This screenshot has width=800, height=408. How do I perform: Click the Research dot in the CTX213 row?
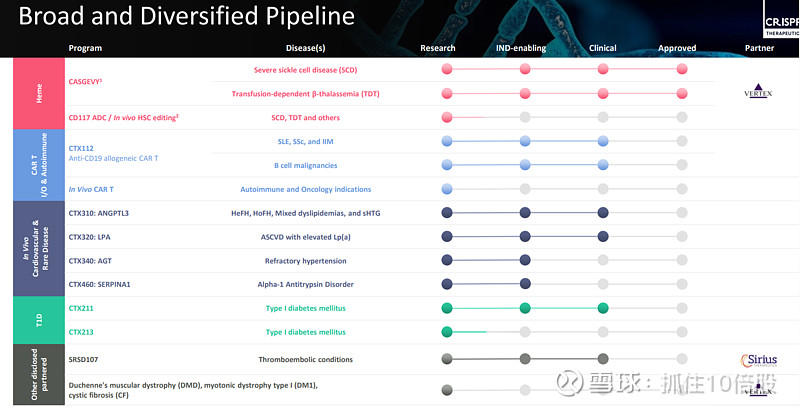[x=447, y=332]
